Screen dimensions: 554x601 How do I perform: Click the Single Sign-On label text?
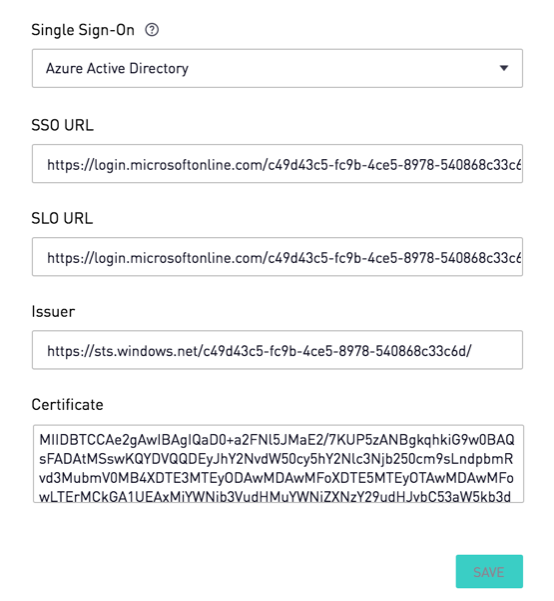[x=83, y=30]
